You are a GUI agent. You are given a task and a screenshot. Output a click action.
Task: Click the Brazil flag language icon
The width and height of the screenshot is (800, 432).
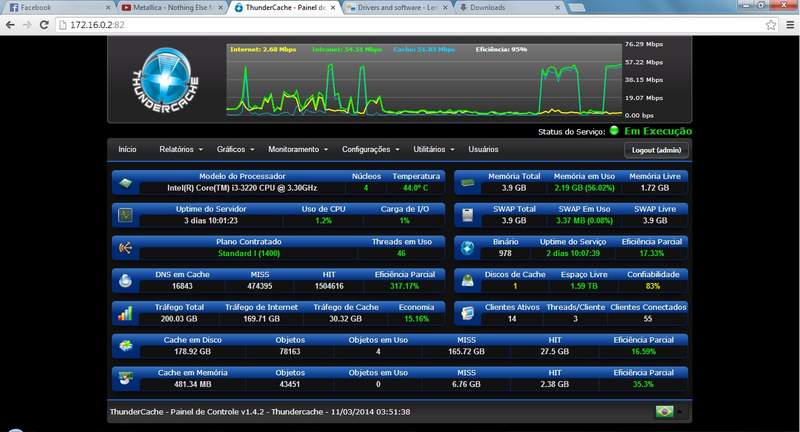tap(664, 411)
